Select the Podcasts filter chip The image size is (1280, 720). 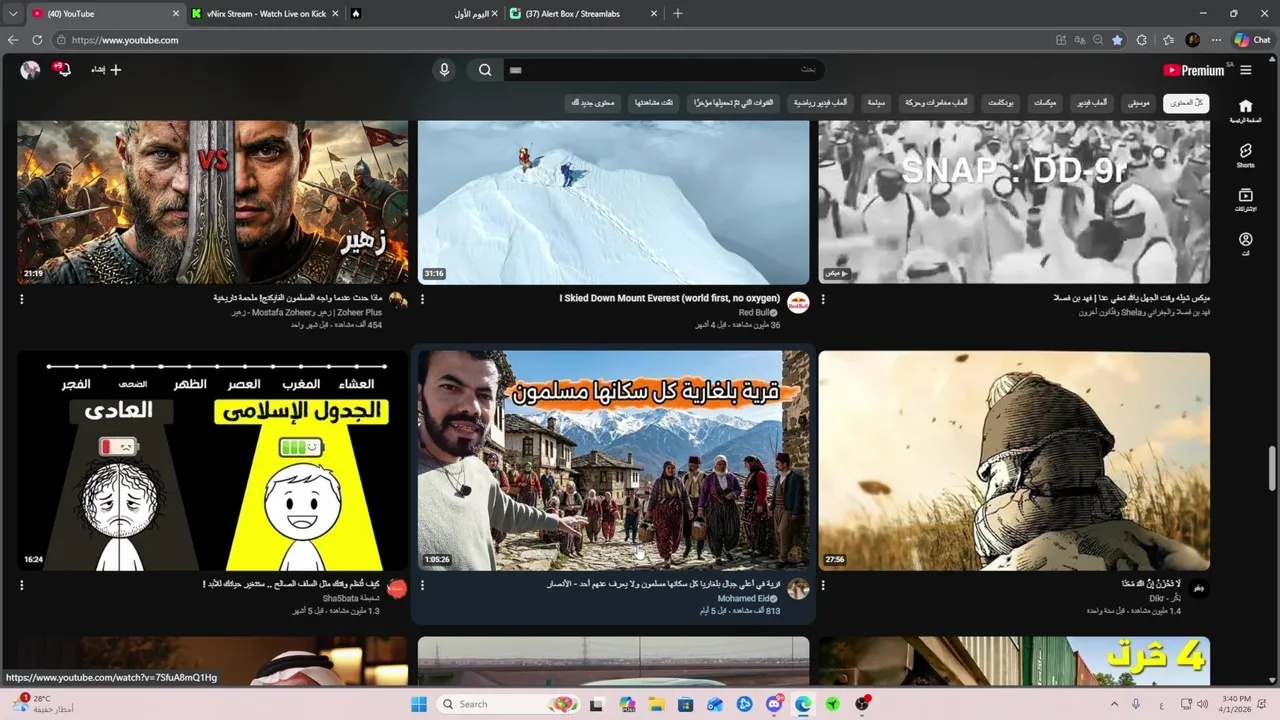click(x=1001, y=103)
